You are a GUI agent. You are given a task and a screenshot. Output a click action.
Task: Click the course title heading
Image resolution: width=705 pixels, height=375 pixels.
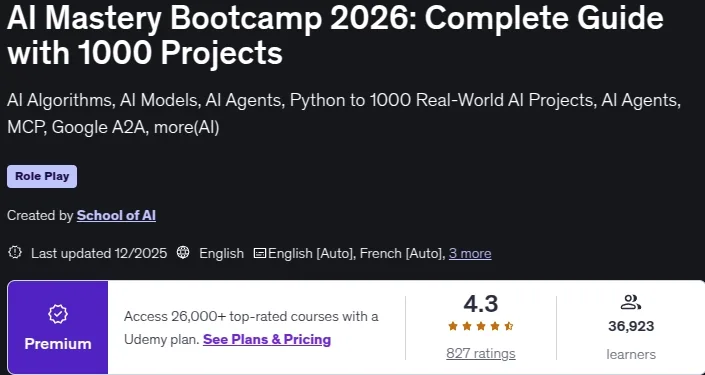tap(335, 36)
